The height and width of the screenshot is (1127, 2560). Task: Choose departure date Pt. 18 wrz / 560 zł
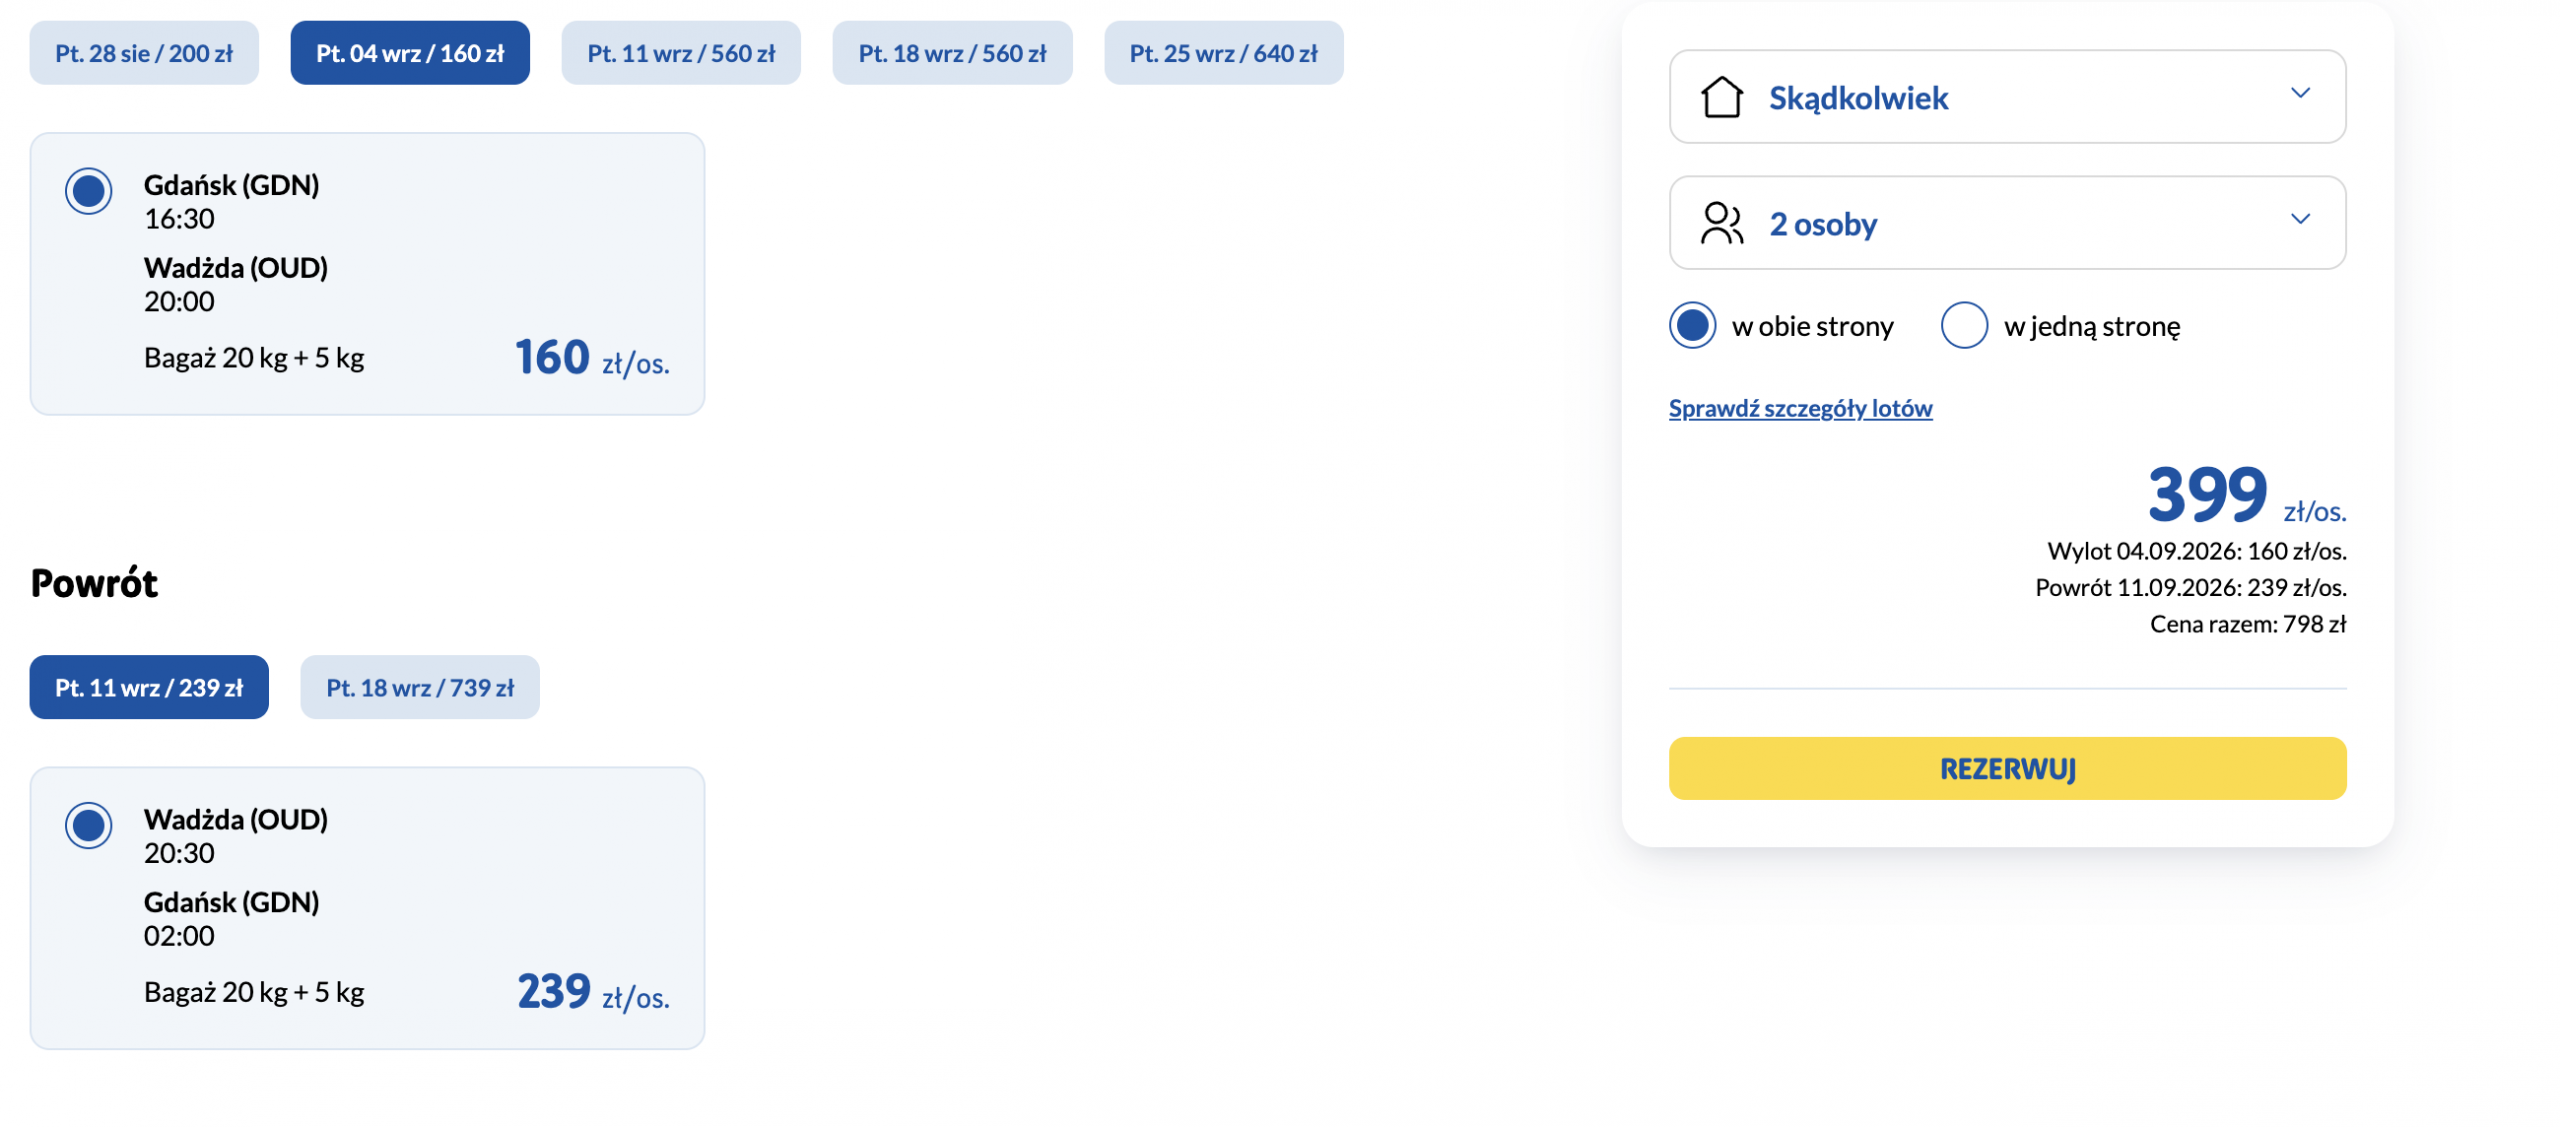[x=952, y=53]
